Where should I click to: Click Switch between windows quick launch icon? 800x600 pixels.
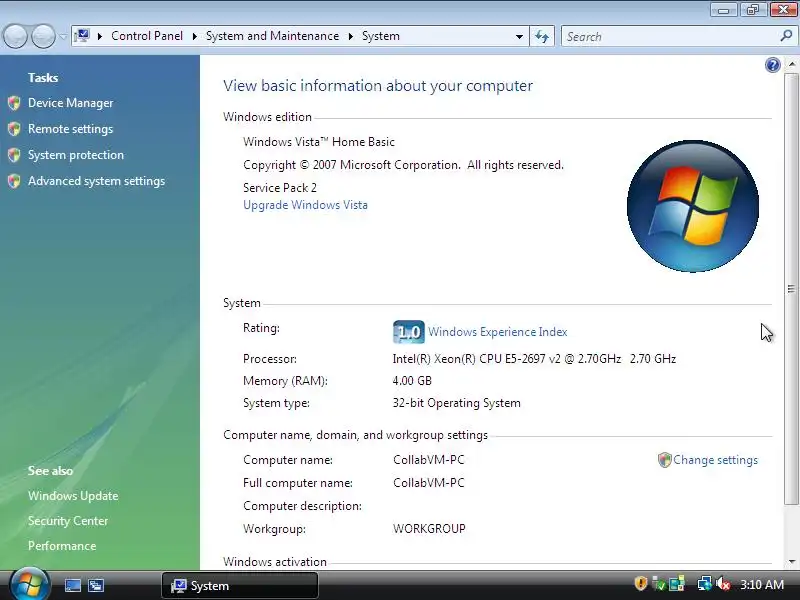coord(96,585)
